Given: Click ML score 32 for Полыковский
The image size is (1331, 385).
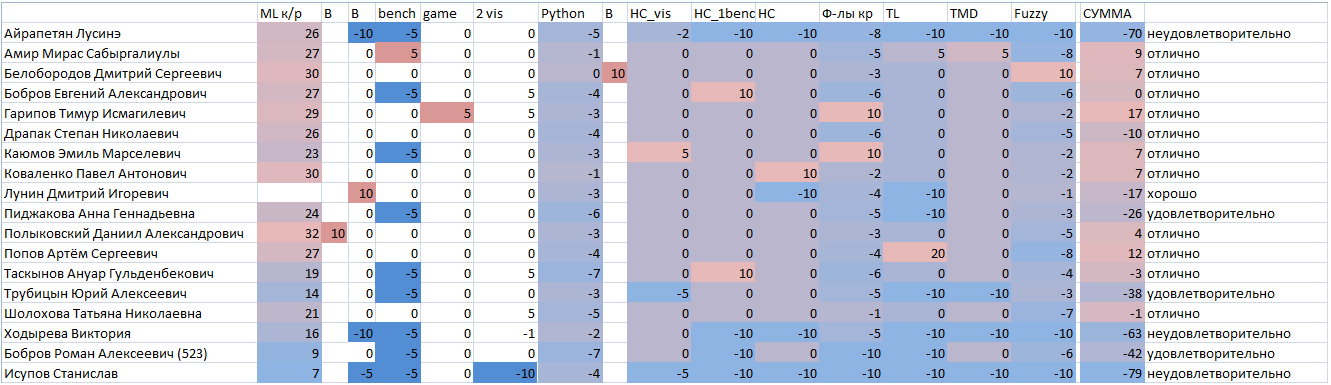Looking at the screenshot, I should click(289, 234).
